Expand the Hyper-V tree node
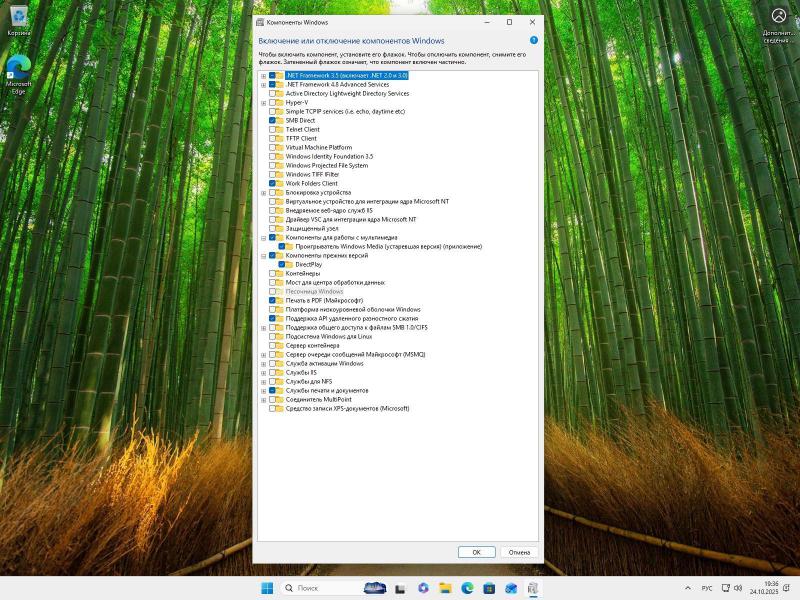Viewport: 800px width, 600px height. 263,102
